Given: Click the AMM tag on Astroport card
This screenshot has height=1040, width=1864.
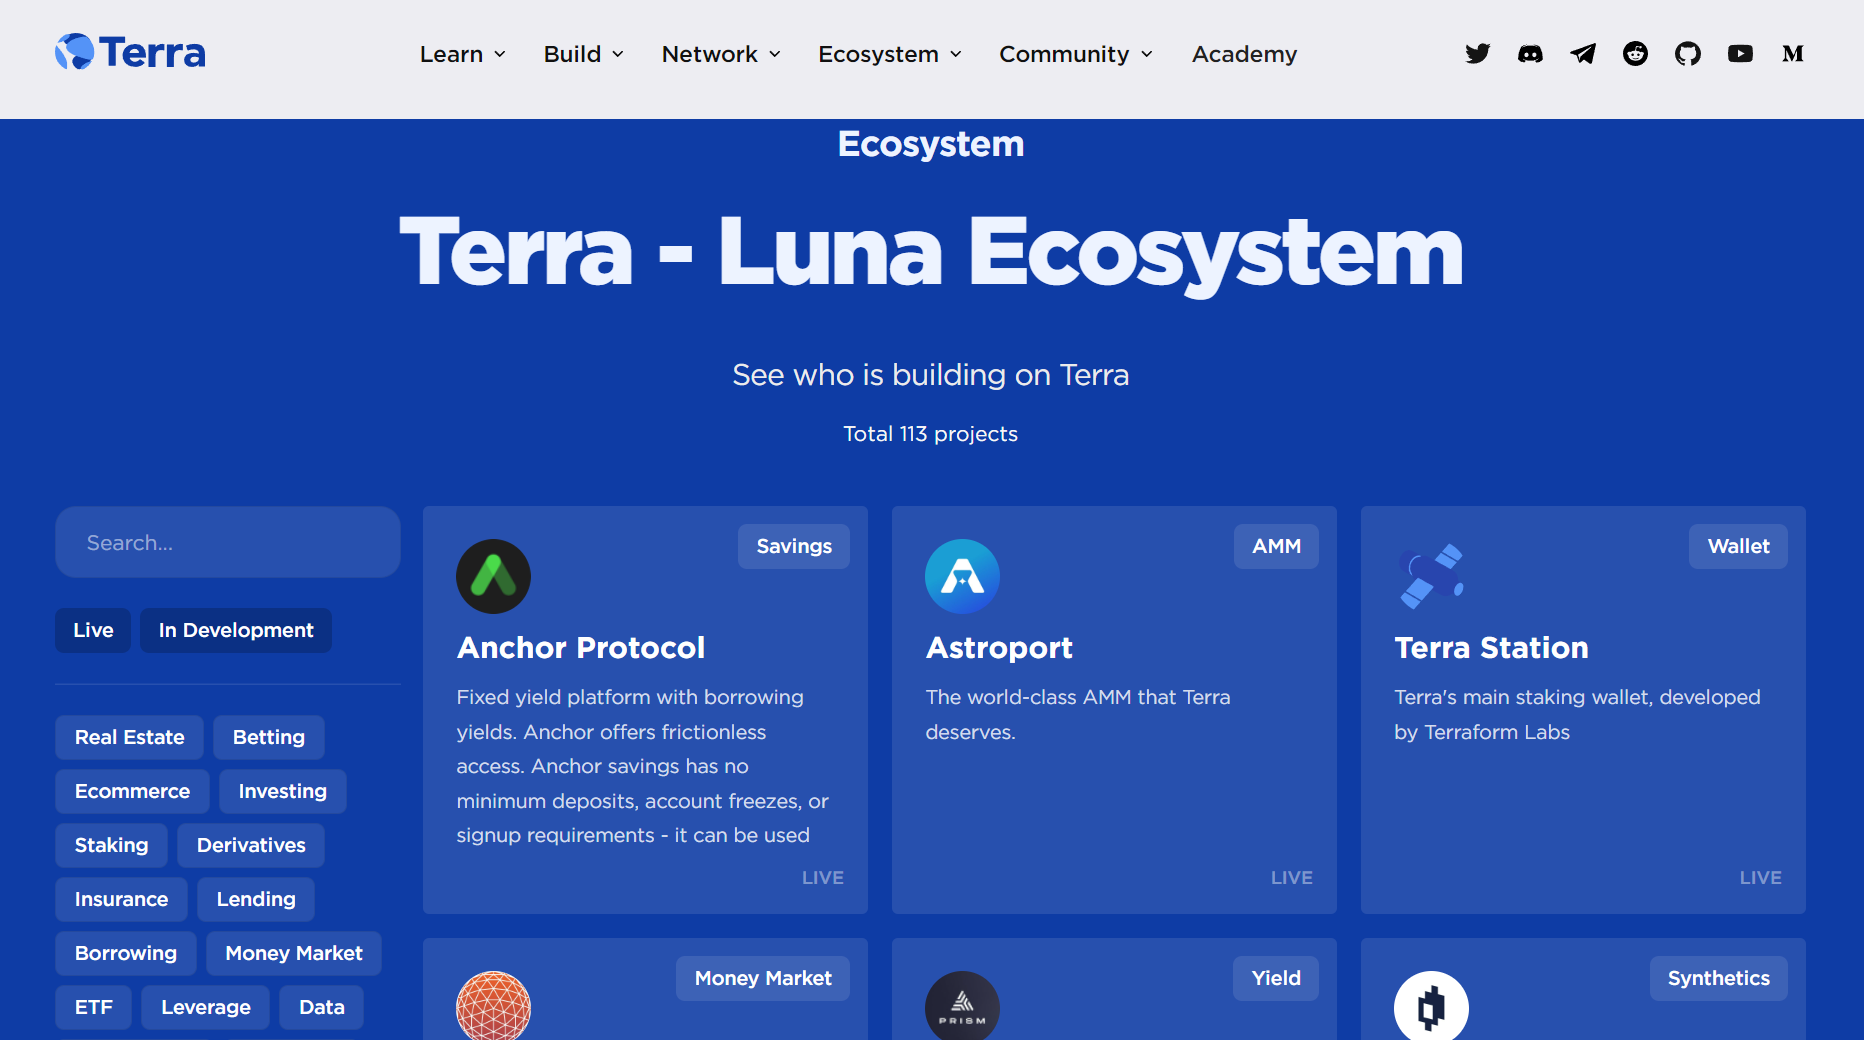Looking at the screenshot, I should pyautogui.click(x=1276, y=546).
